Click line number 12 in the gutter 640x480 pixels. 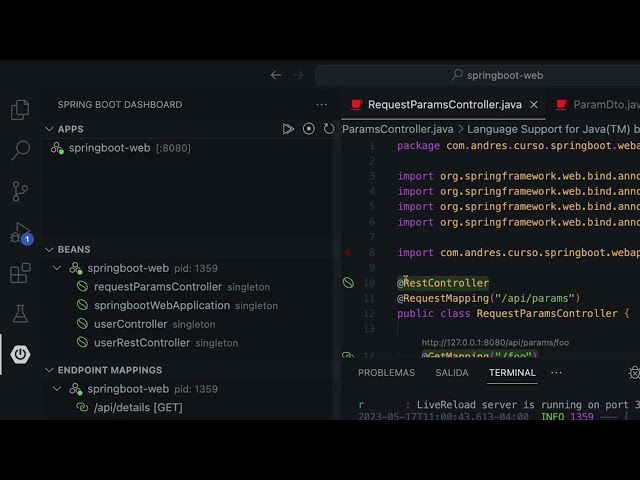(x=369, y=313)
